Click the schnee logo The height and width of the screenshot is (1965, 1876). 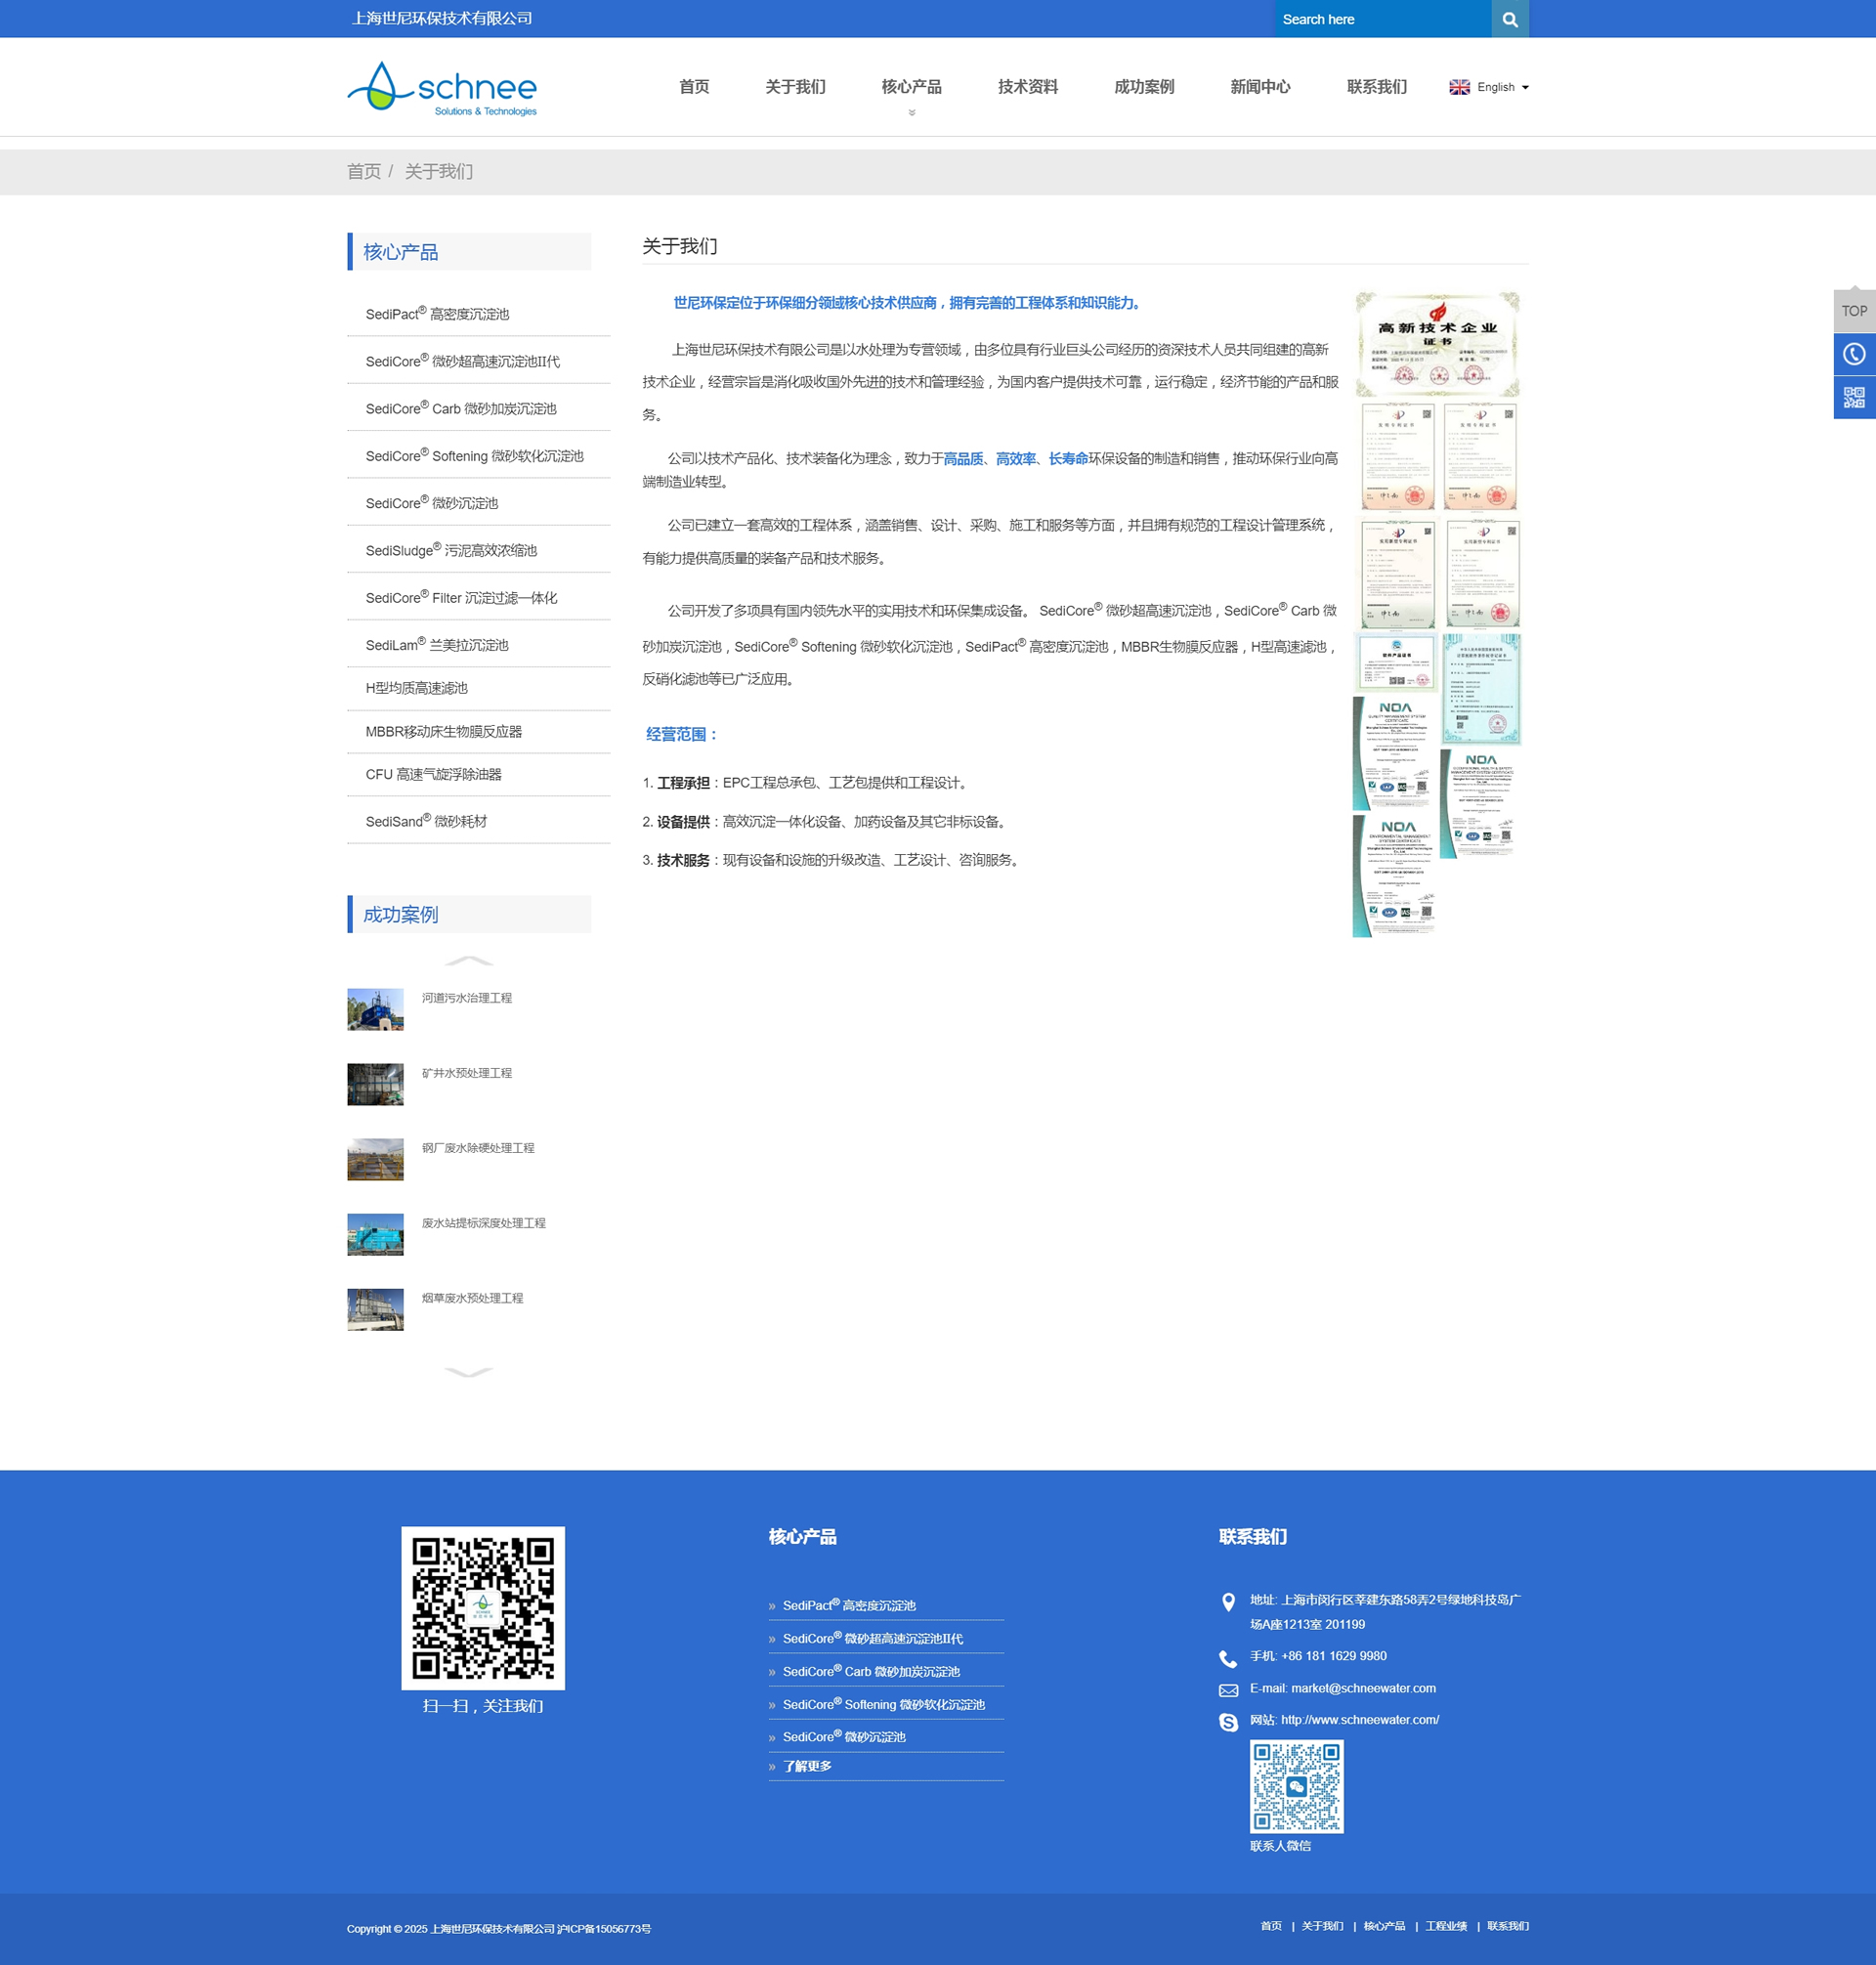click(442, 89)
